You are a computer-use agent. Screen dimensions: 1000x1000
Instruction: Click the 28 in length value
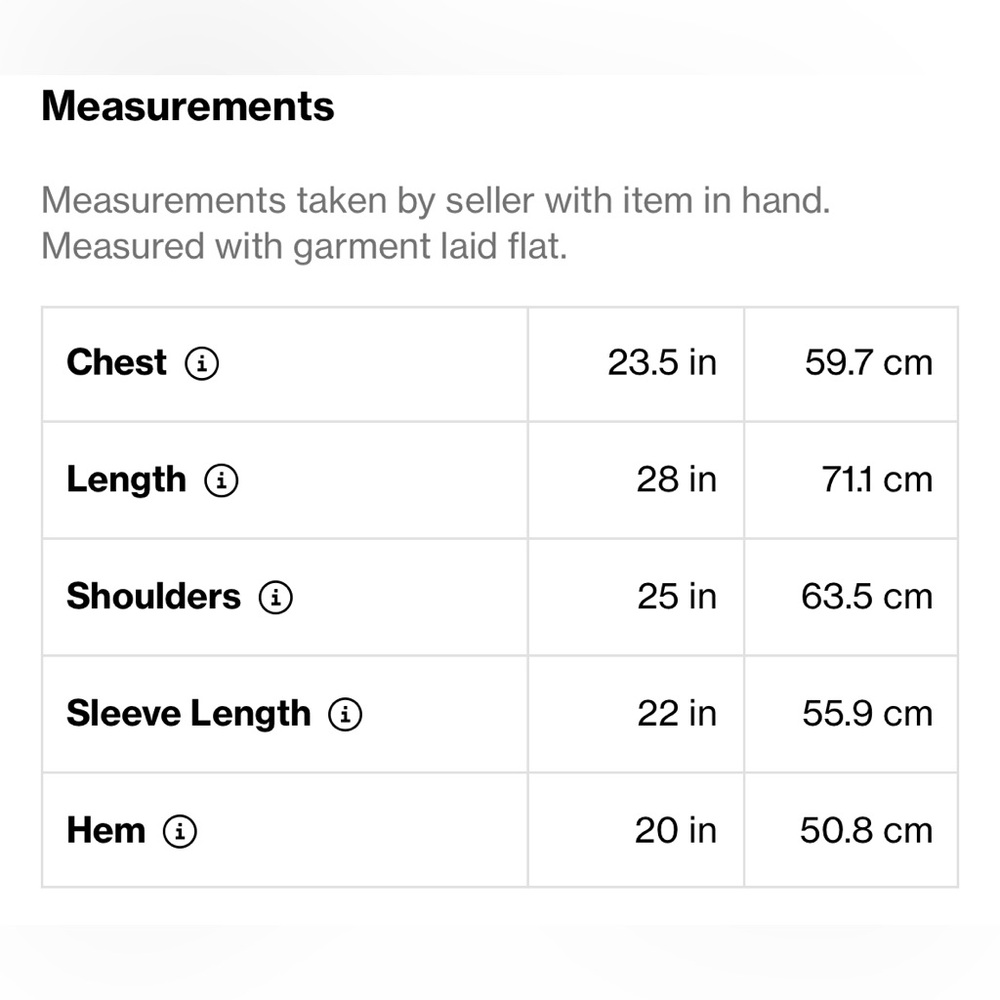(677, 480)
